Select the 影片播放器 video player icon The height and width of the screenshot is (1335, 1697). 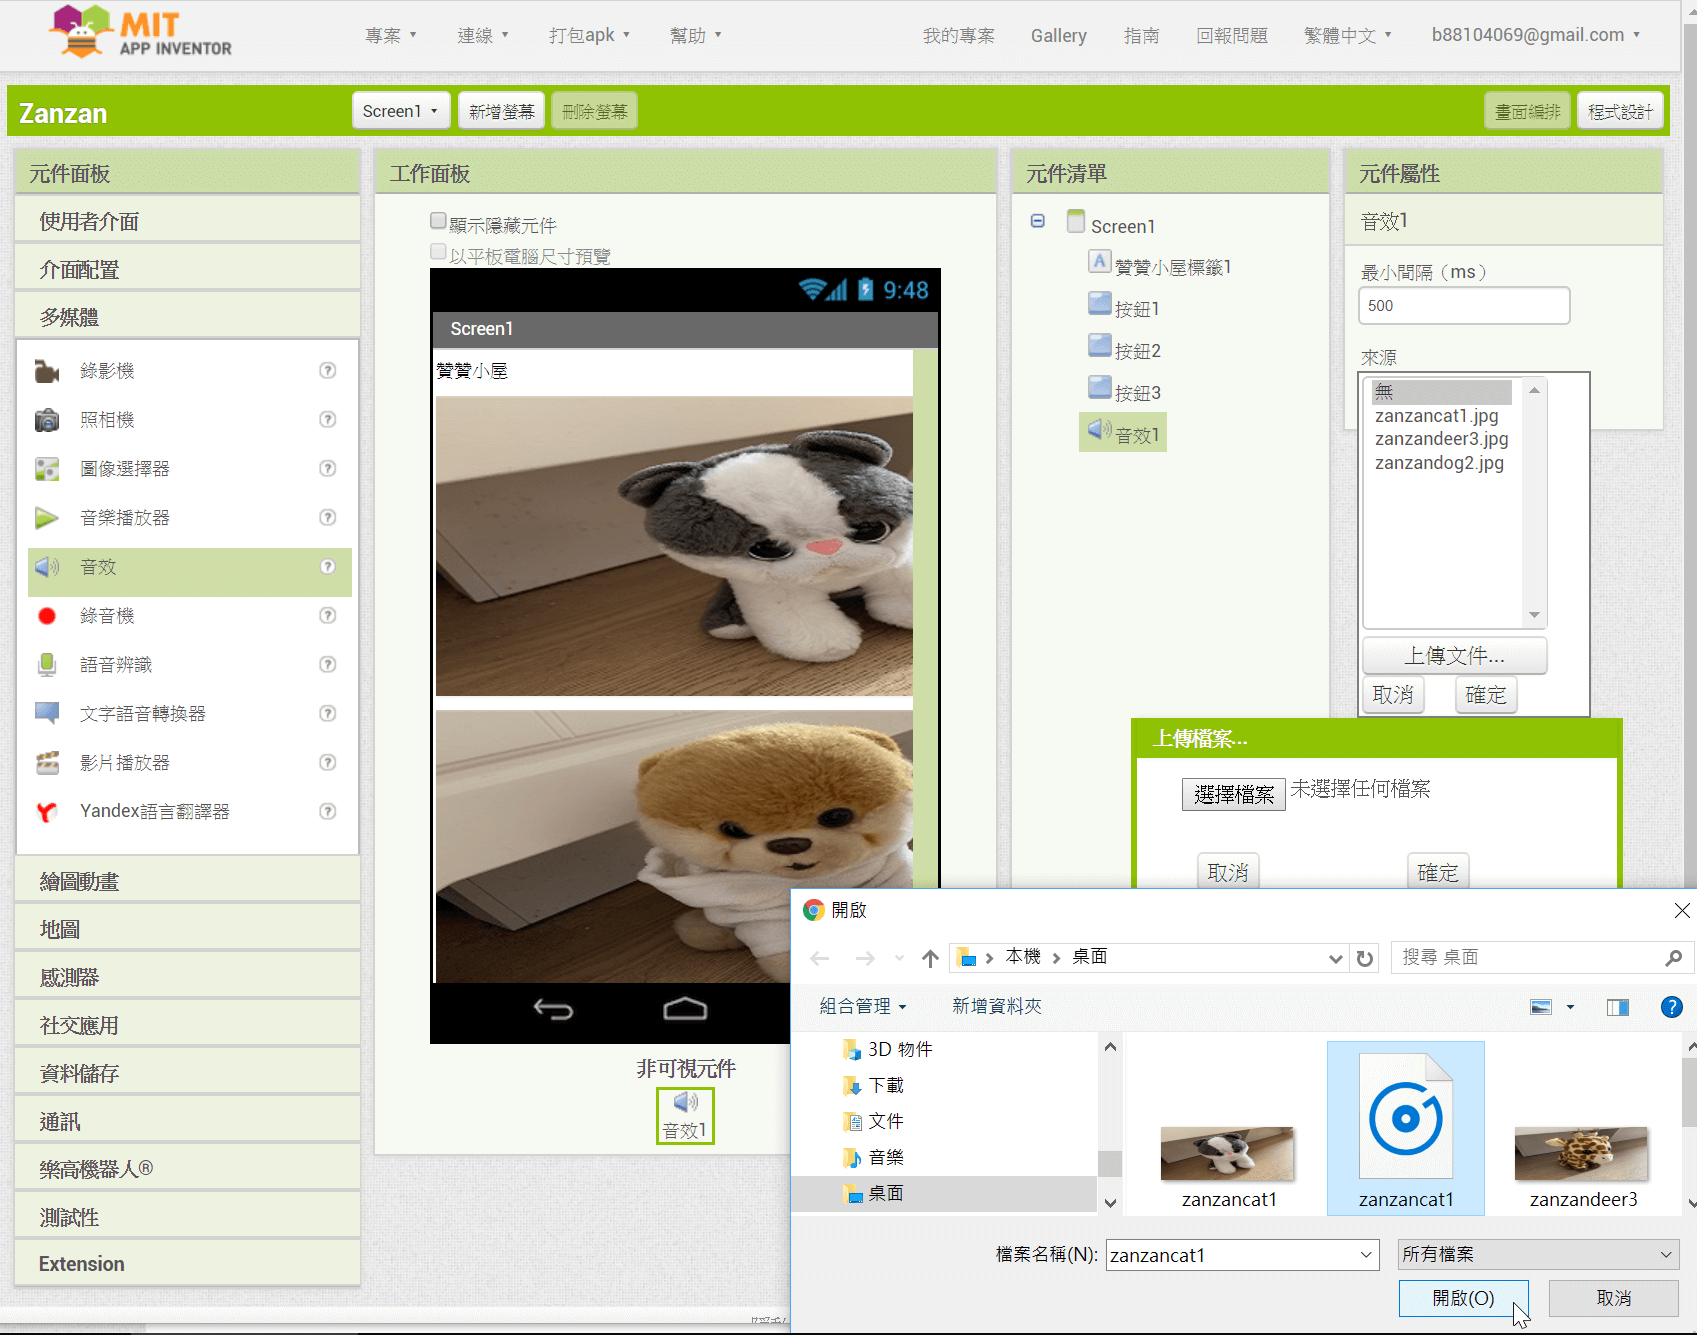click(47, 763)
